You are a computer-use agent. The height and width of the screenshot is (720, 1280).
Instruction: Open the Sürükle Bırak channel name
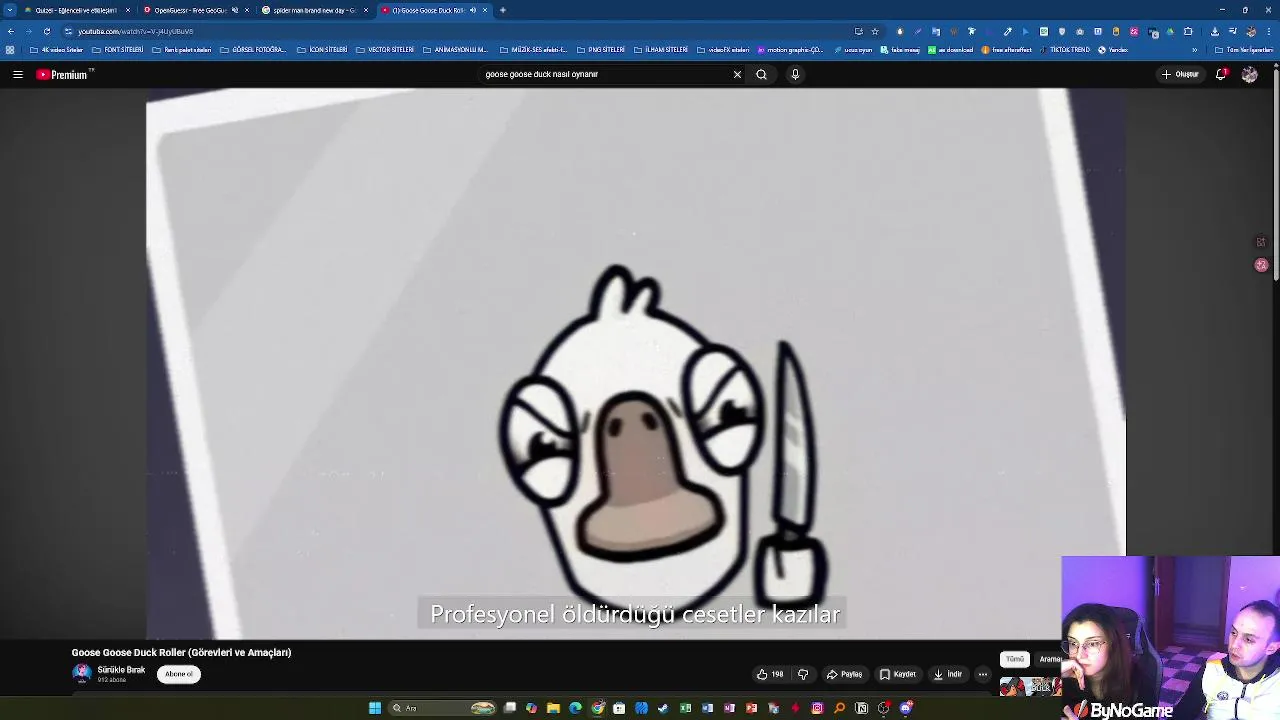(x=121, y=670)
